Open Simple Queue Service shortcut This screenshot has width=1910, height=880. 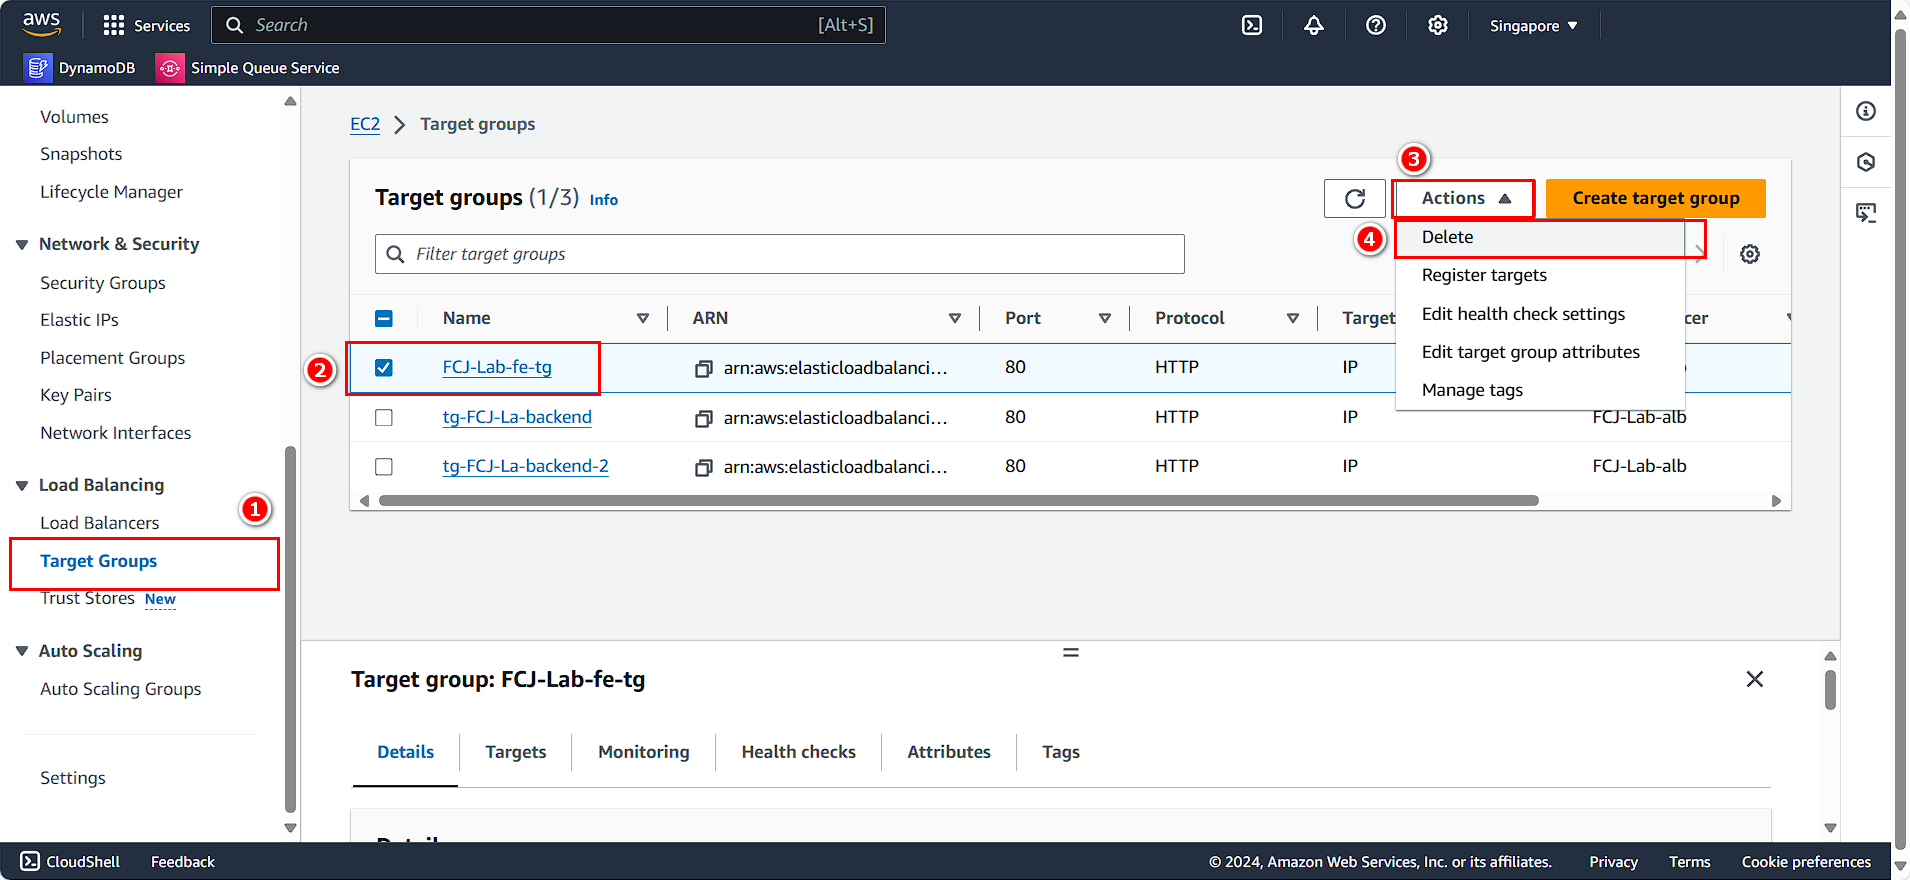(x=248, y=68)
